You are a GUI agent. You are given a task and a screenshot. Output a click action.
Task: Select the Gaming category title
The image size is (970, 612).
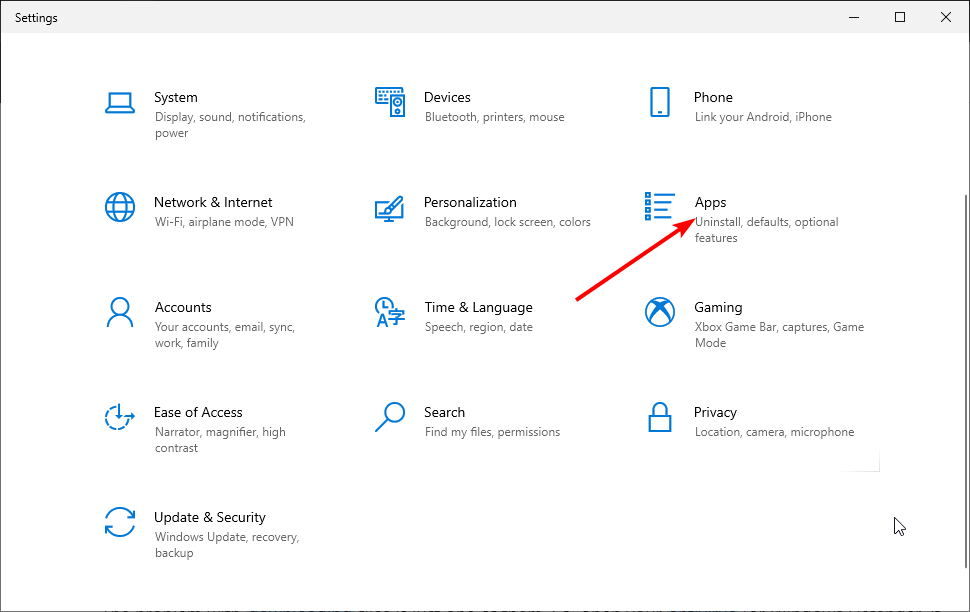(x=718, y=308)
